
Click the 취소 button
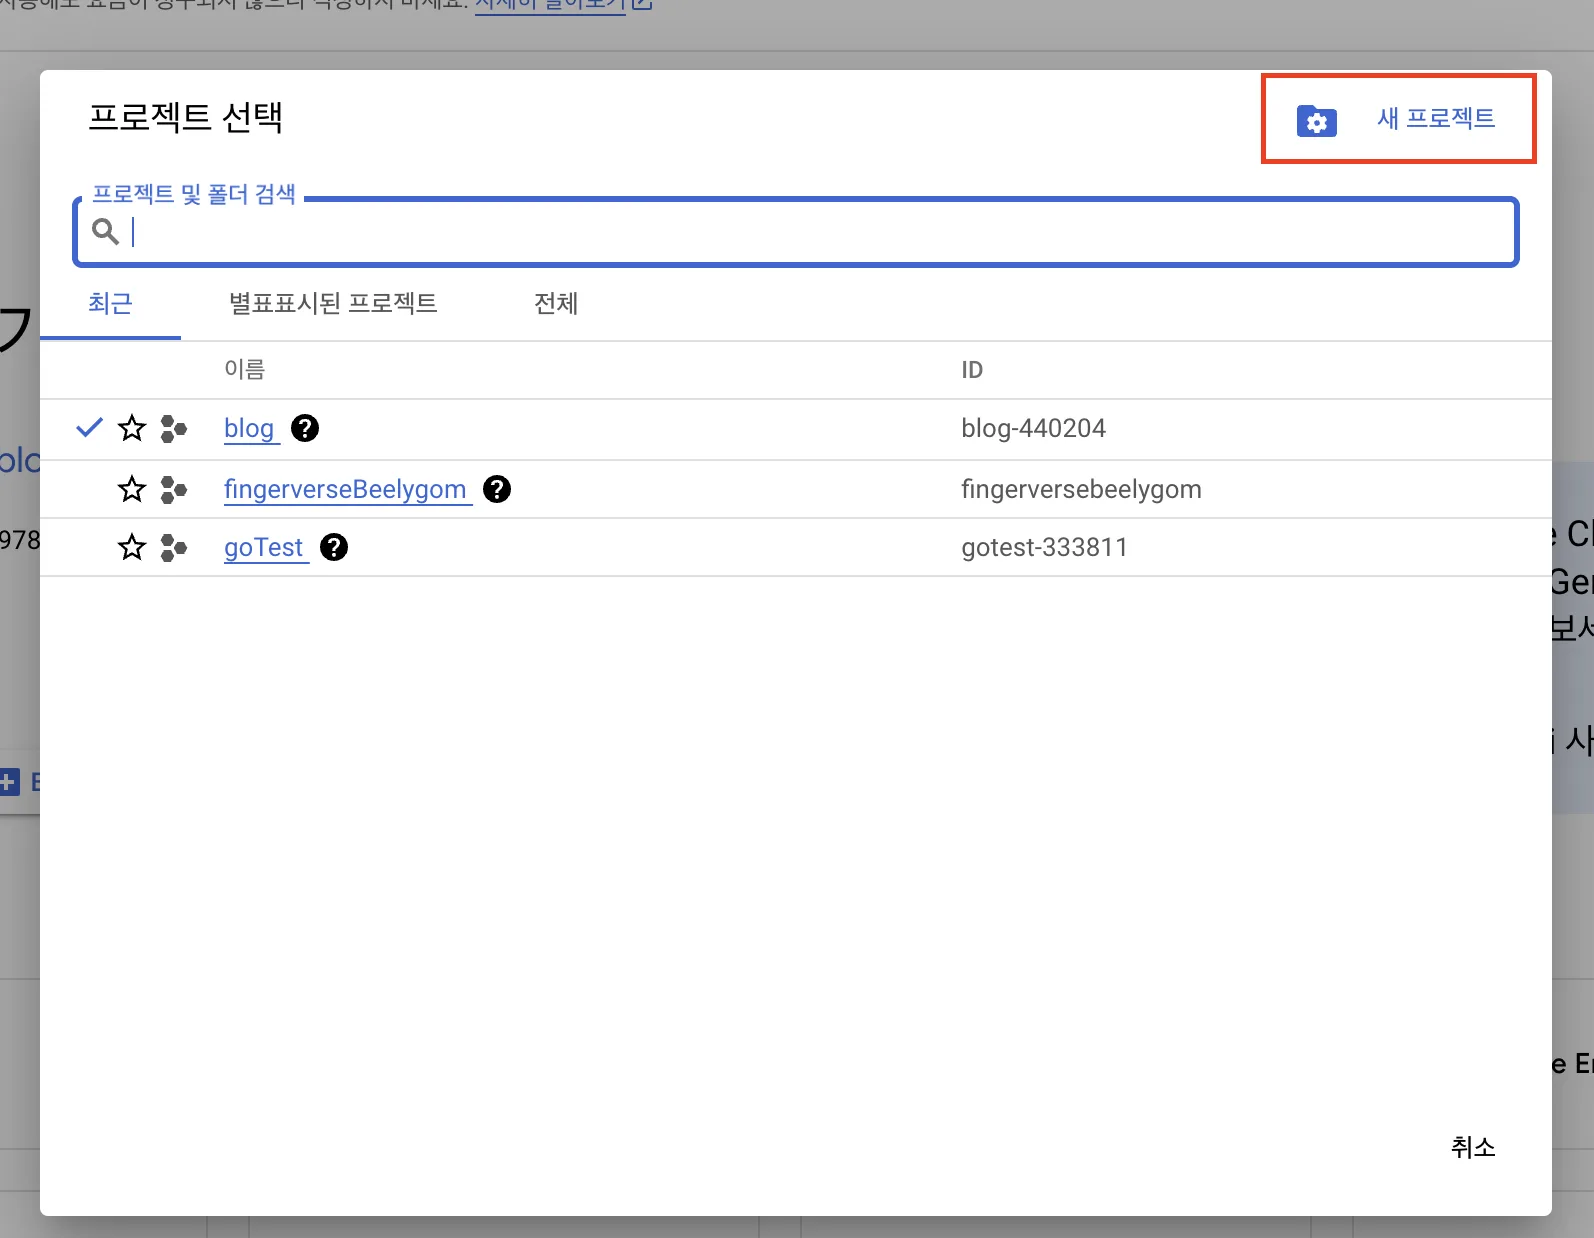pos(1473,1147)
